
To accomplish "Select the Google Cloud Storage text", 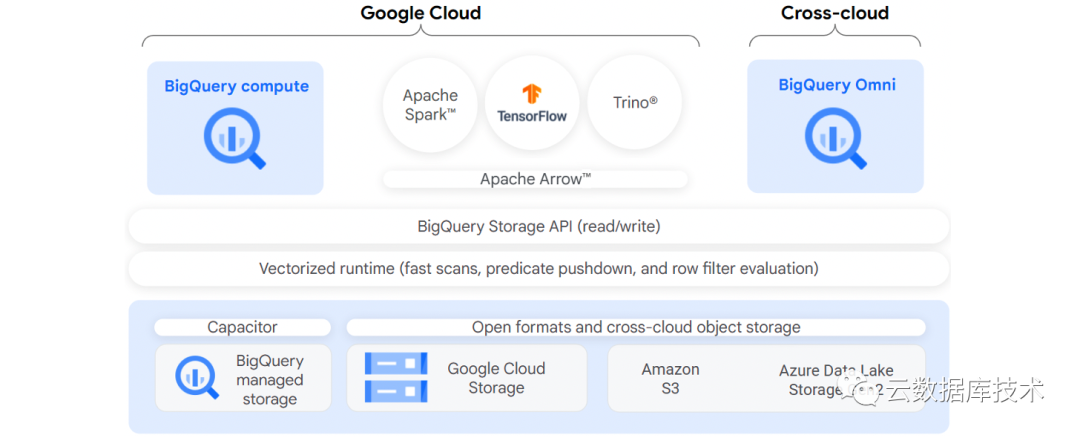I will tap(496, 378).
